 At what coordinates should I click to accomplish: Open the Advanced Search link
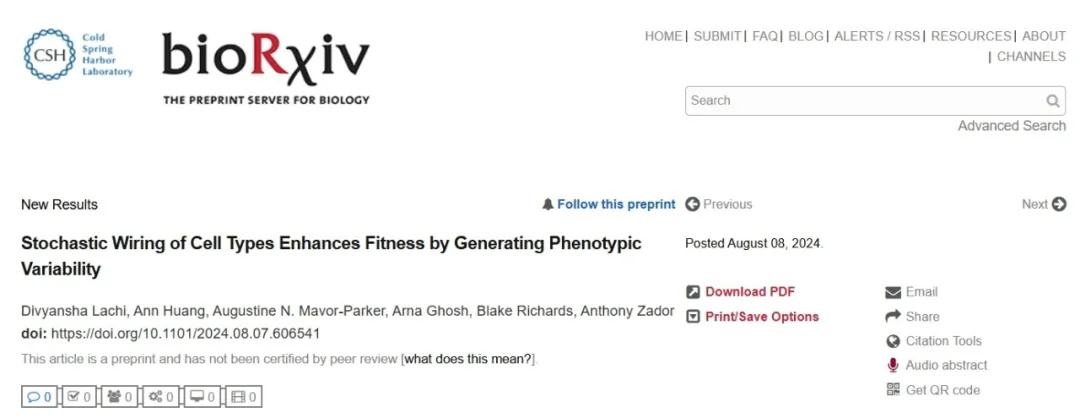(x=1012, y=126)
